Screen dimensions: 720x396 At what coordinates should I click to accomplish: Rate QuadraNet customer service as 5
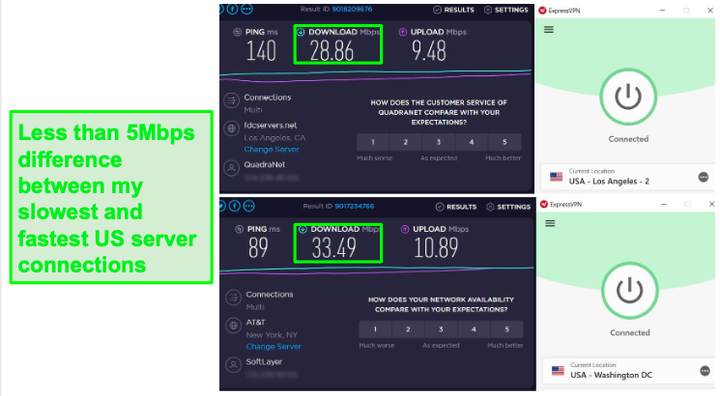(x=505, y=142)
